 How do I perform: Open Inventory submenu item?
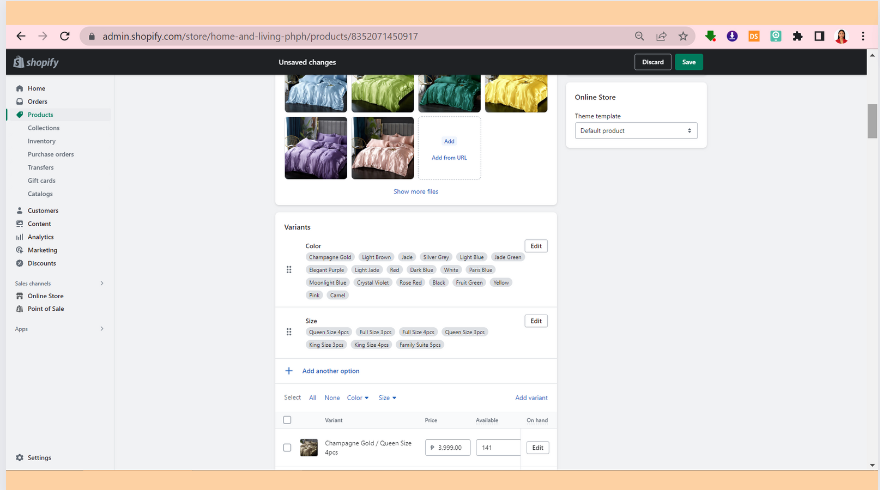point(42,141)
